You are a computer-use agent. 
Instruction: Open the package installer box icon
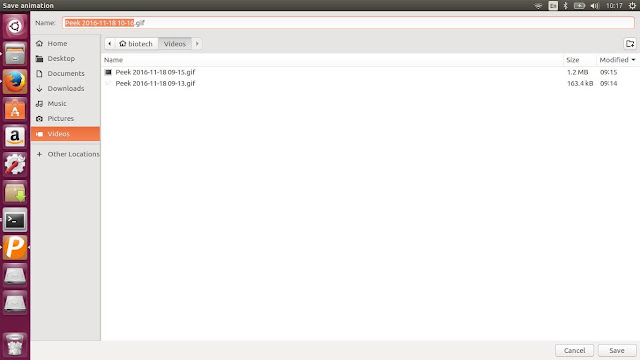pos(15,192)
